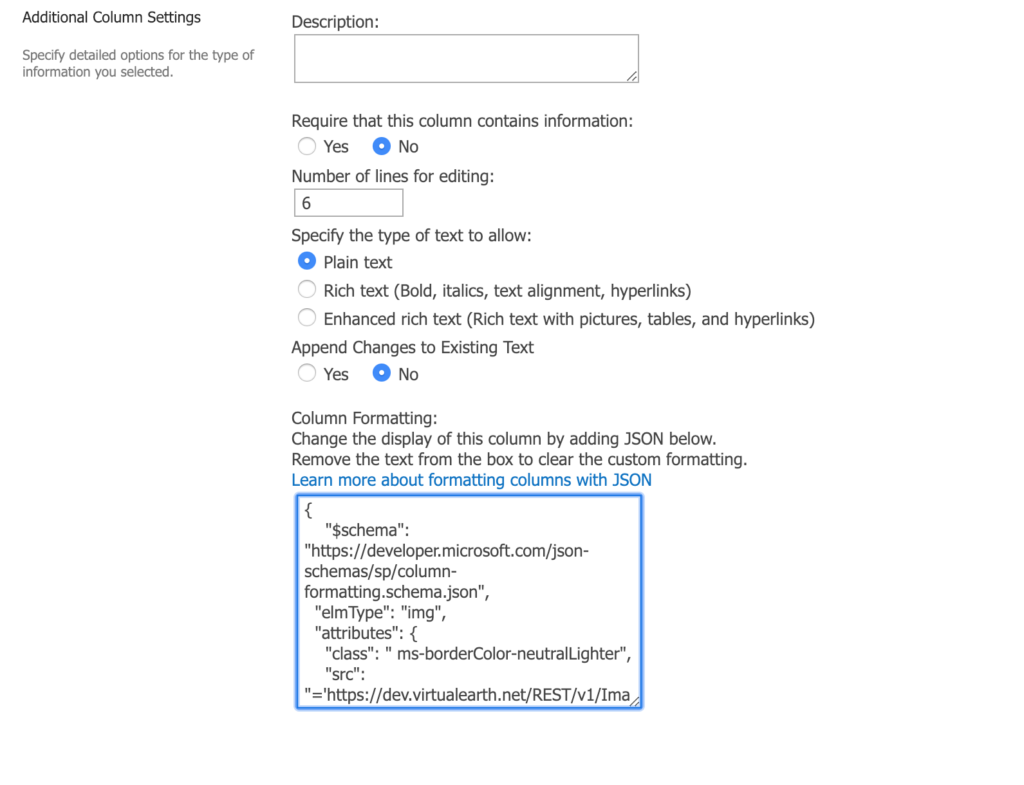
Task: Click the "Remove the text from the box" instruction
Action: coord(519,459)
